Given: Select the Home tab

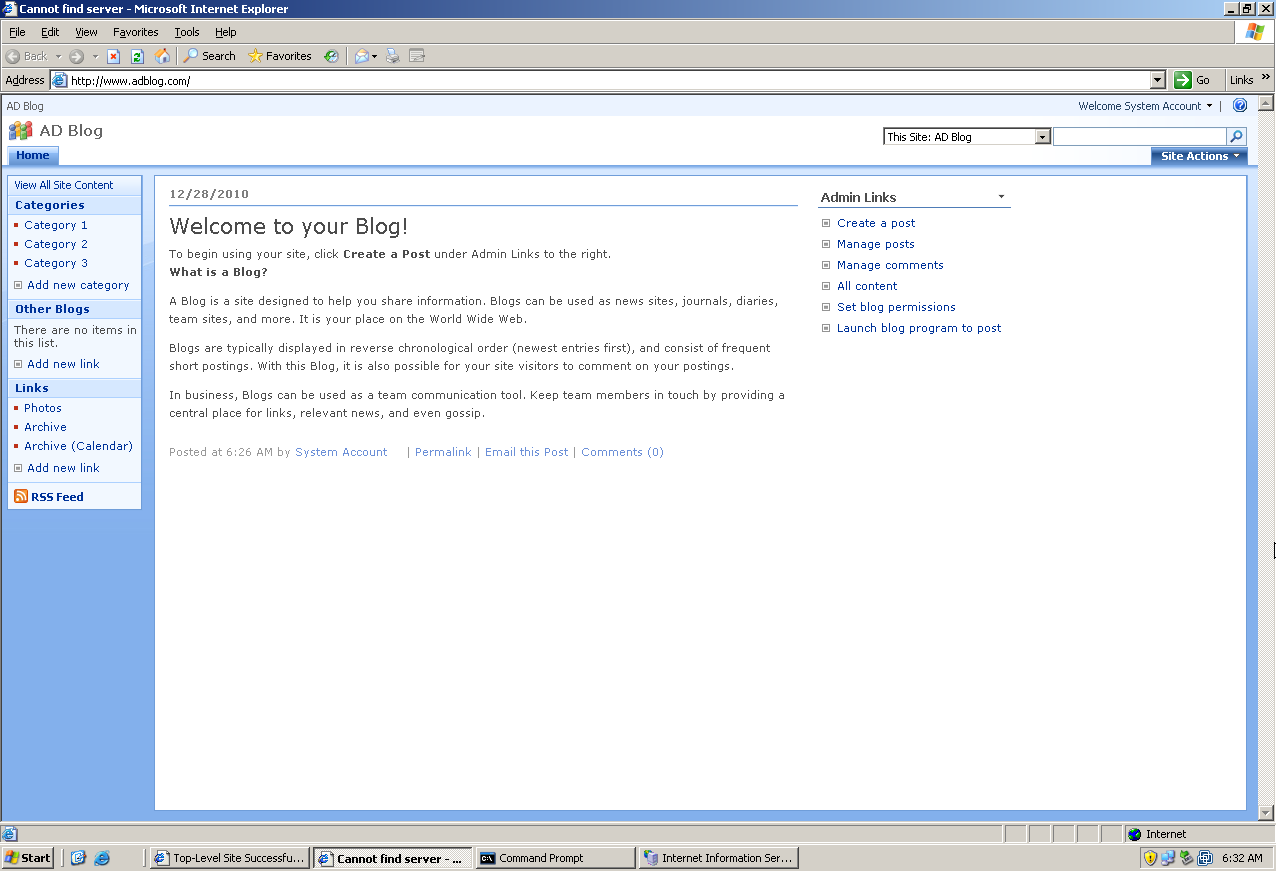Looking at the screenshot, I should (x=33, y=155).
